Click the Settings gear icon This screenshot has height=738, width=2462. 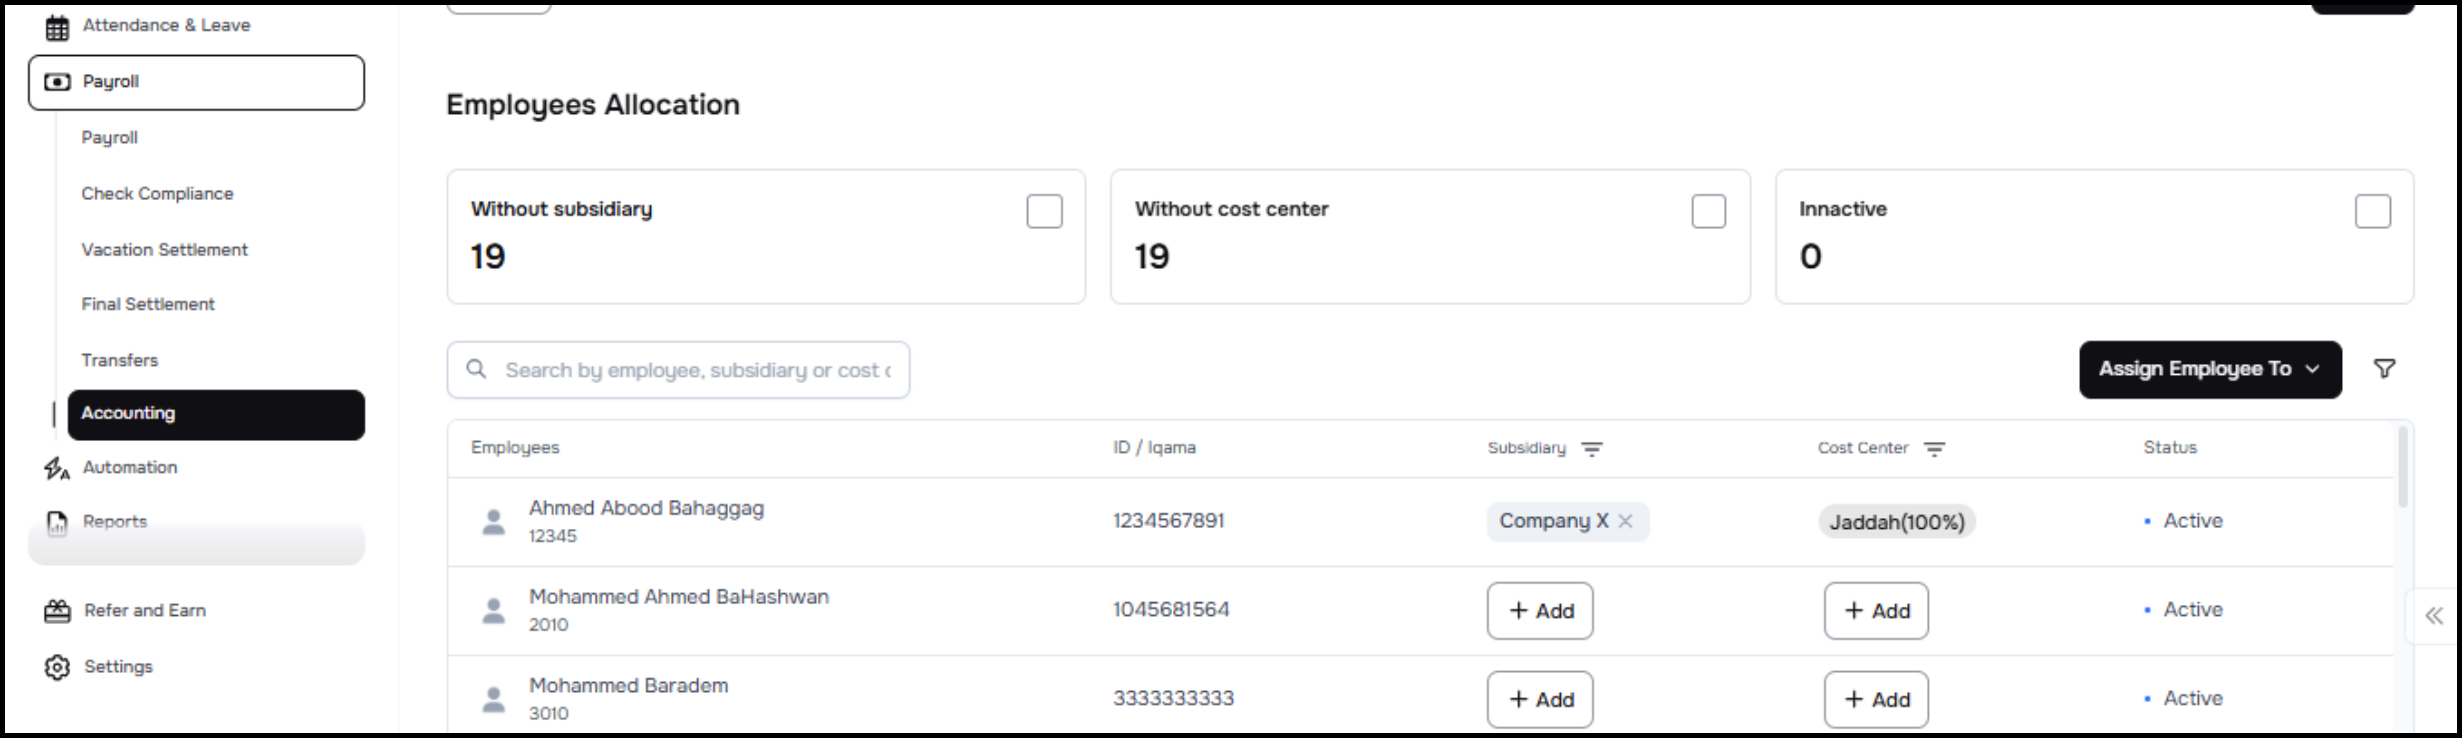57,667
